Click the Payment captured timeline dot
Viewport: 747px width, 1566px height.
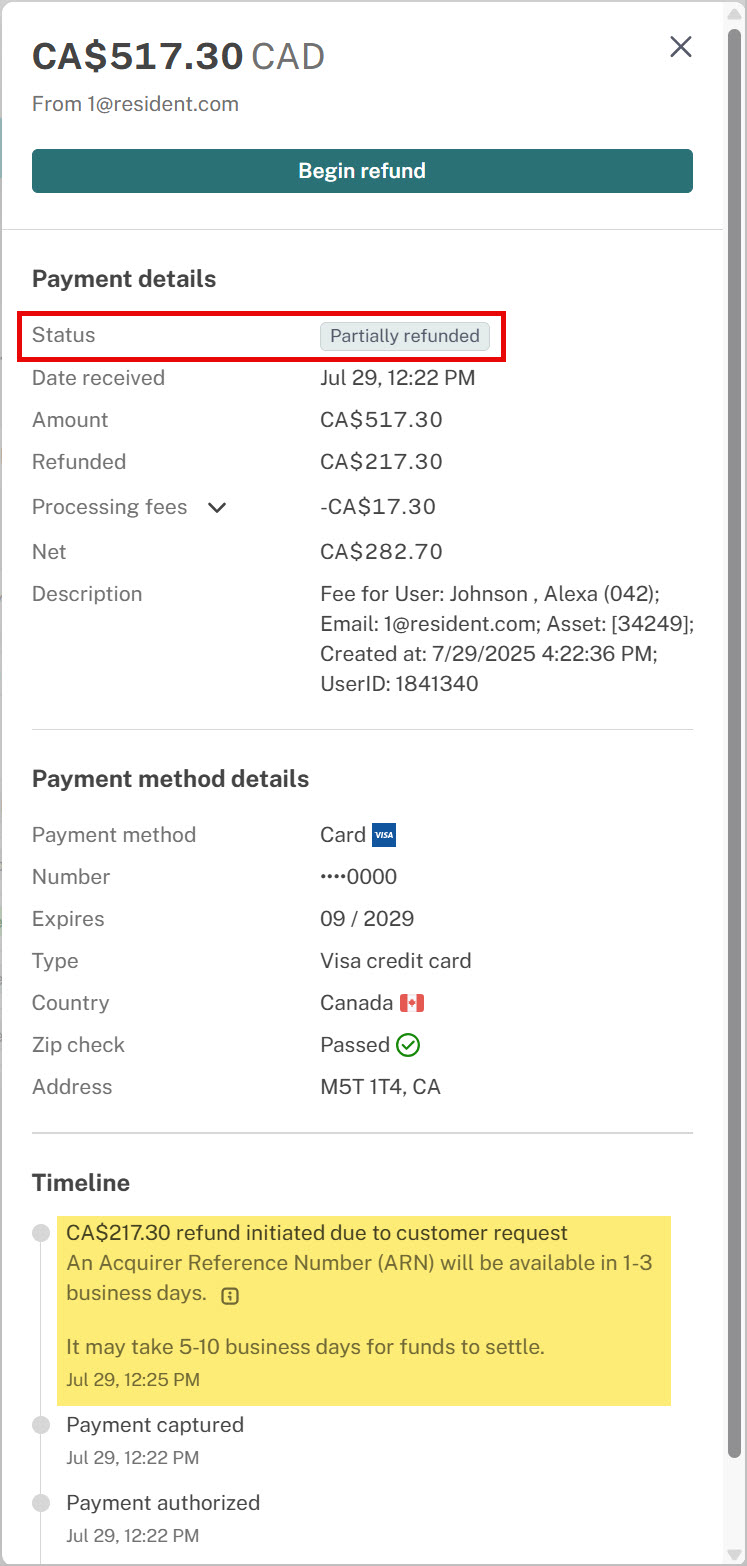coord(41,1425)
